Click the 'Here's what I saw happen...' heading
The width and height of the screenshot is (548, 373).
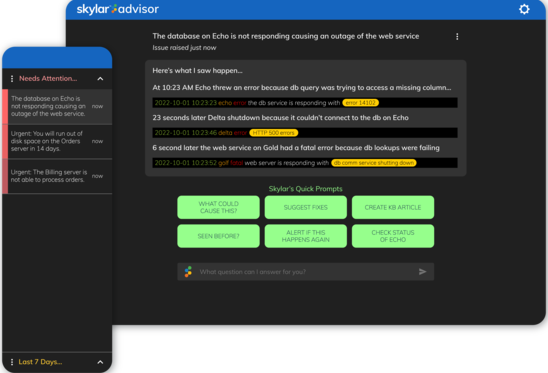tap(197, 71)
